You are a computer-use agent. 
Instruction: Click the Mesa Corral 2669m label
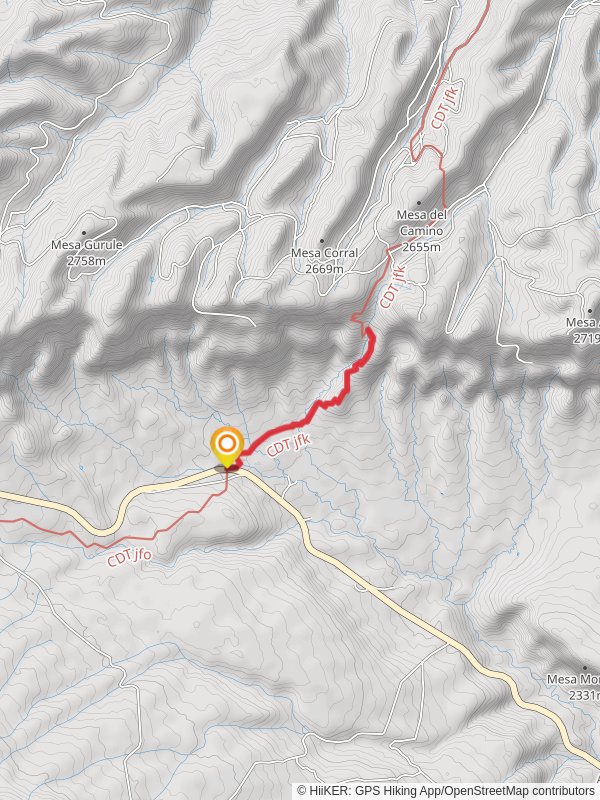pyautogui.click(x=324, y=260)
